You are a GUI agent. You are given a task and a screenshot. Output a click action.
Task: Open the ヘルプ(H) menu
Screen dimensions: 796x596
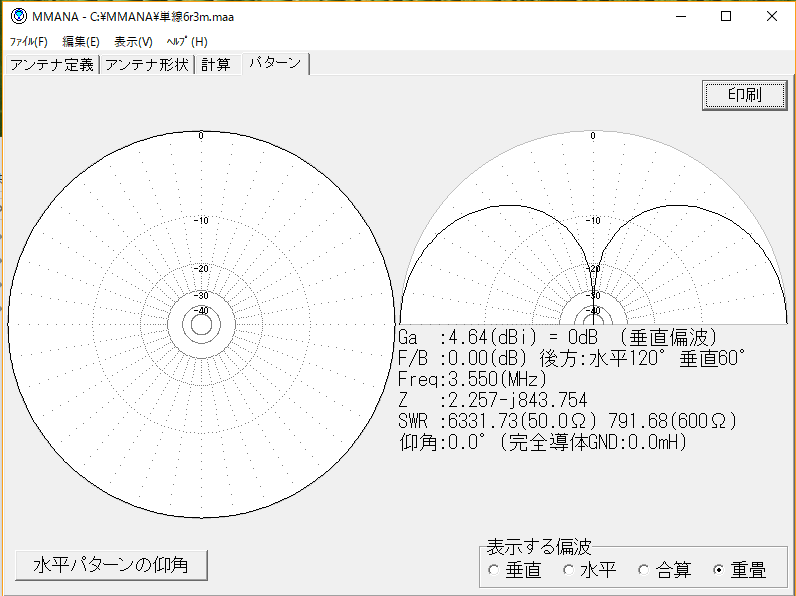click(x=187, y=42)
